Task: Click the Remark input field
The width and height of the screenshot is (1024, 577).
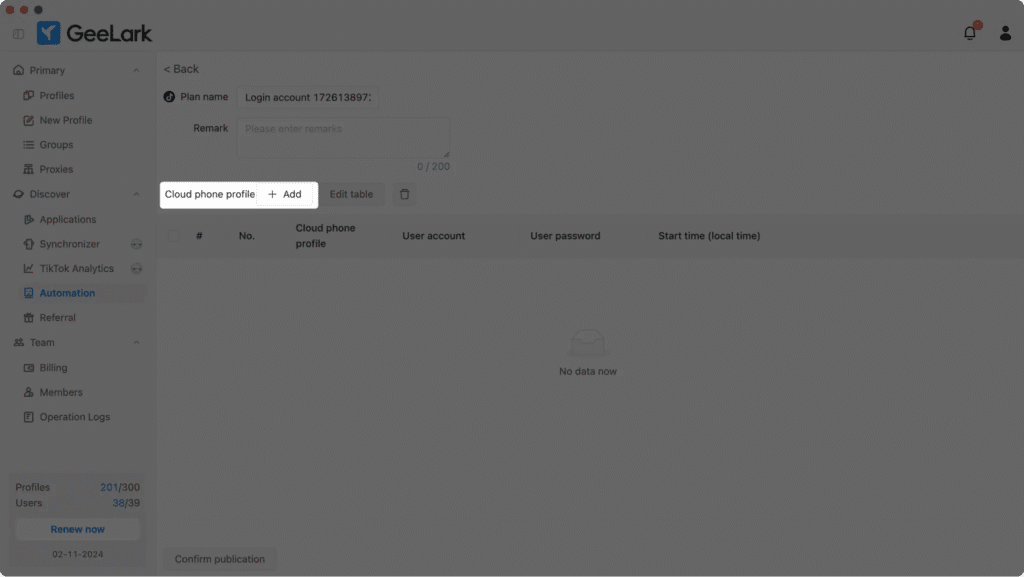Action: pos(343,135)
